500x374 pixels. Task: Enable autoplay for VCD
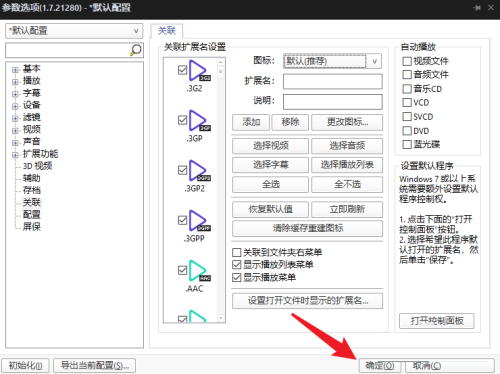point(407,102)
